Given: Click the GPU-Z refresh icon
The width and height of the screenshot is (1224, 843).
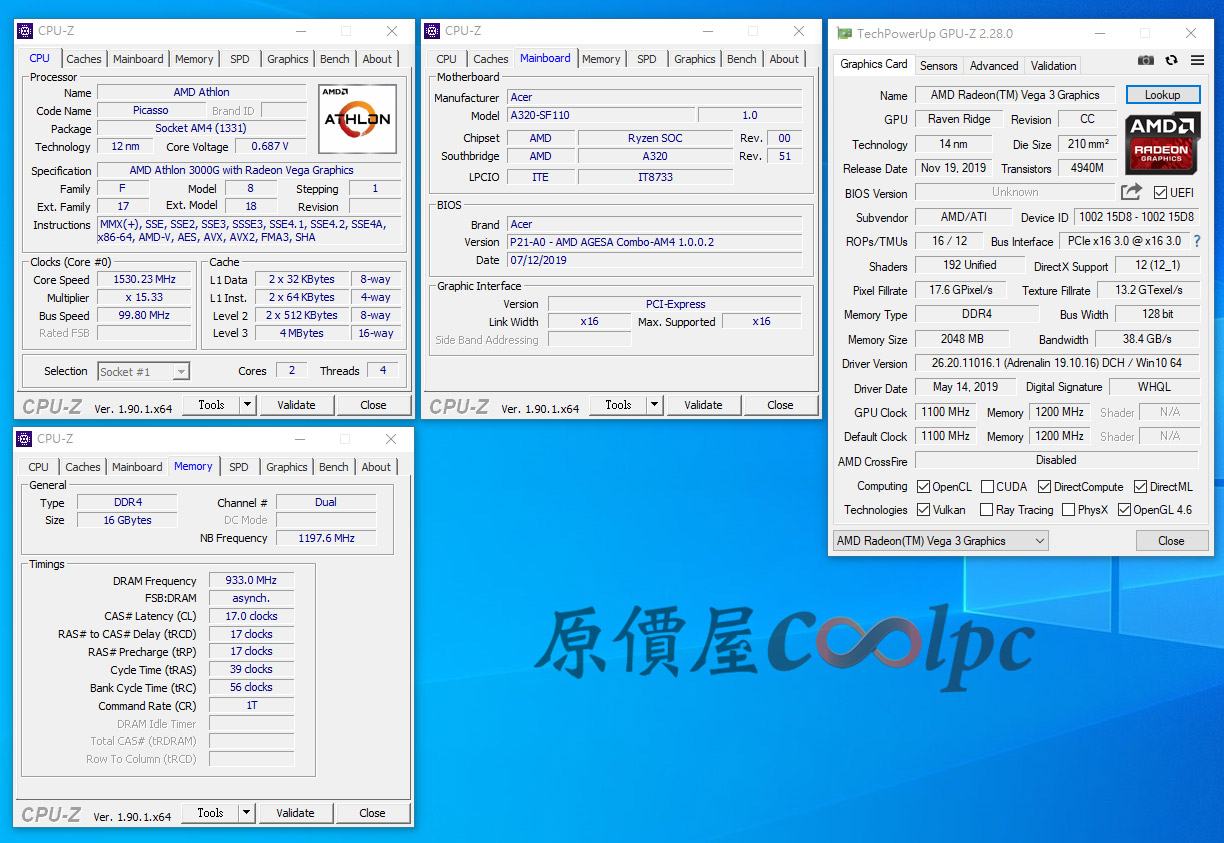Looking at the screenshot, I should coord(1172,61).
